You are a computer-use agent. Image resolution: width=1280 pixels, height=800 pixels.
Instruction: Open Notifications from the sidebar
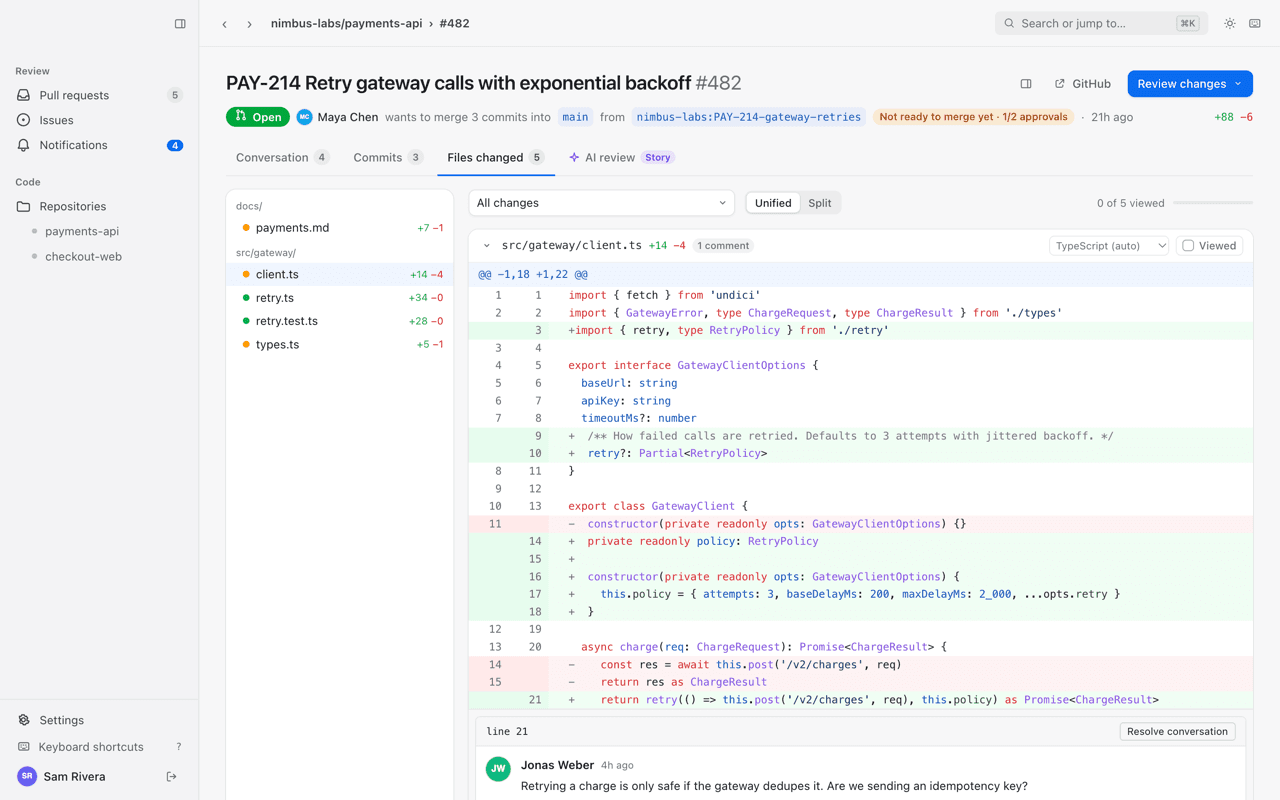pyautogui.click(x=99, y=145)
